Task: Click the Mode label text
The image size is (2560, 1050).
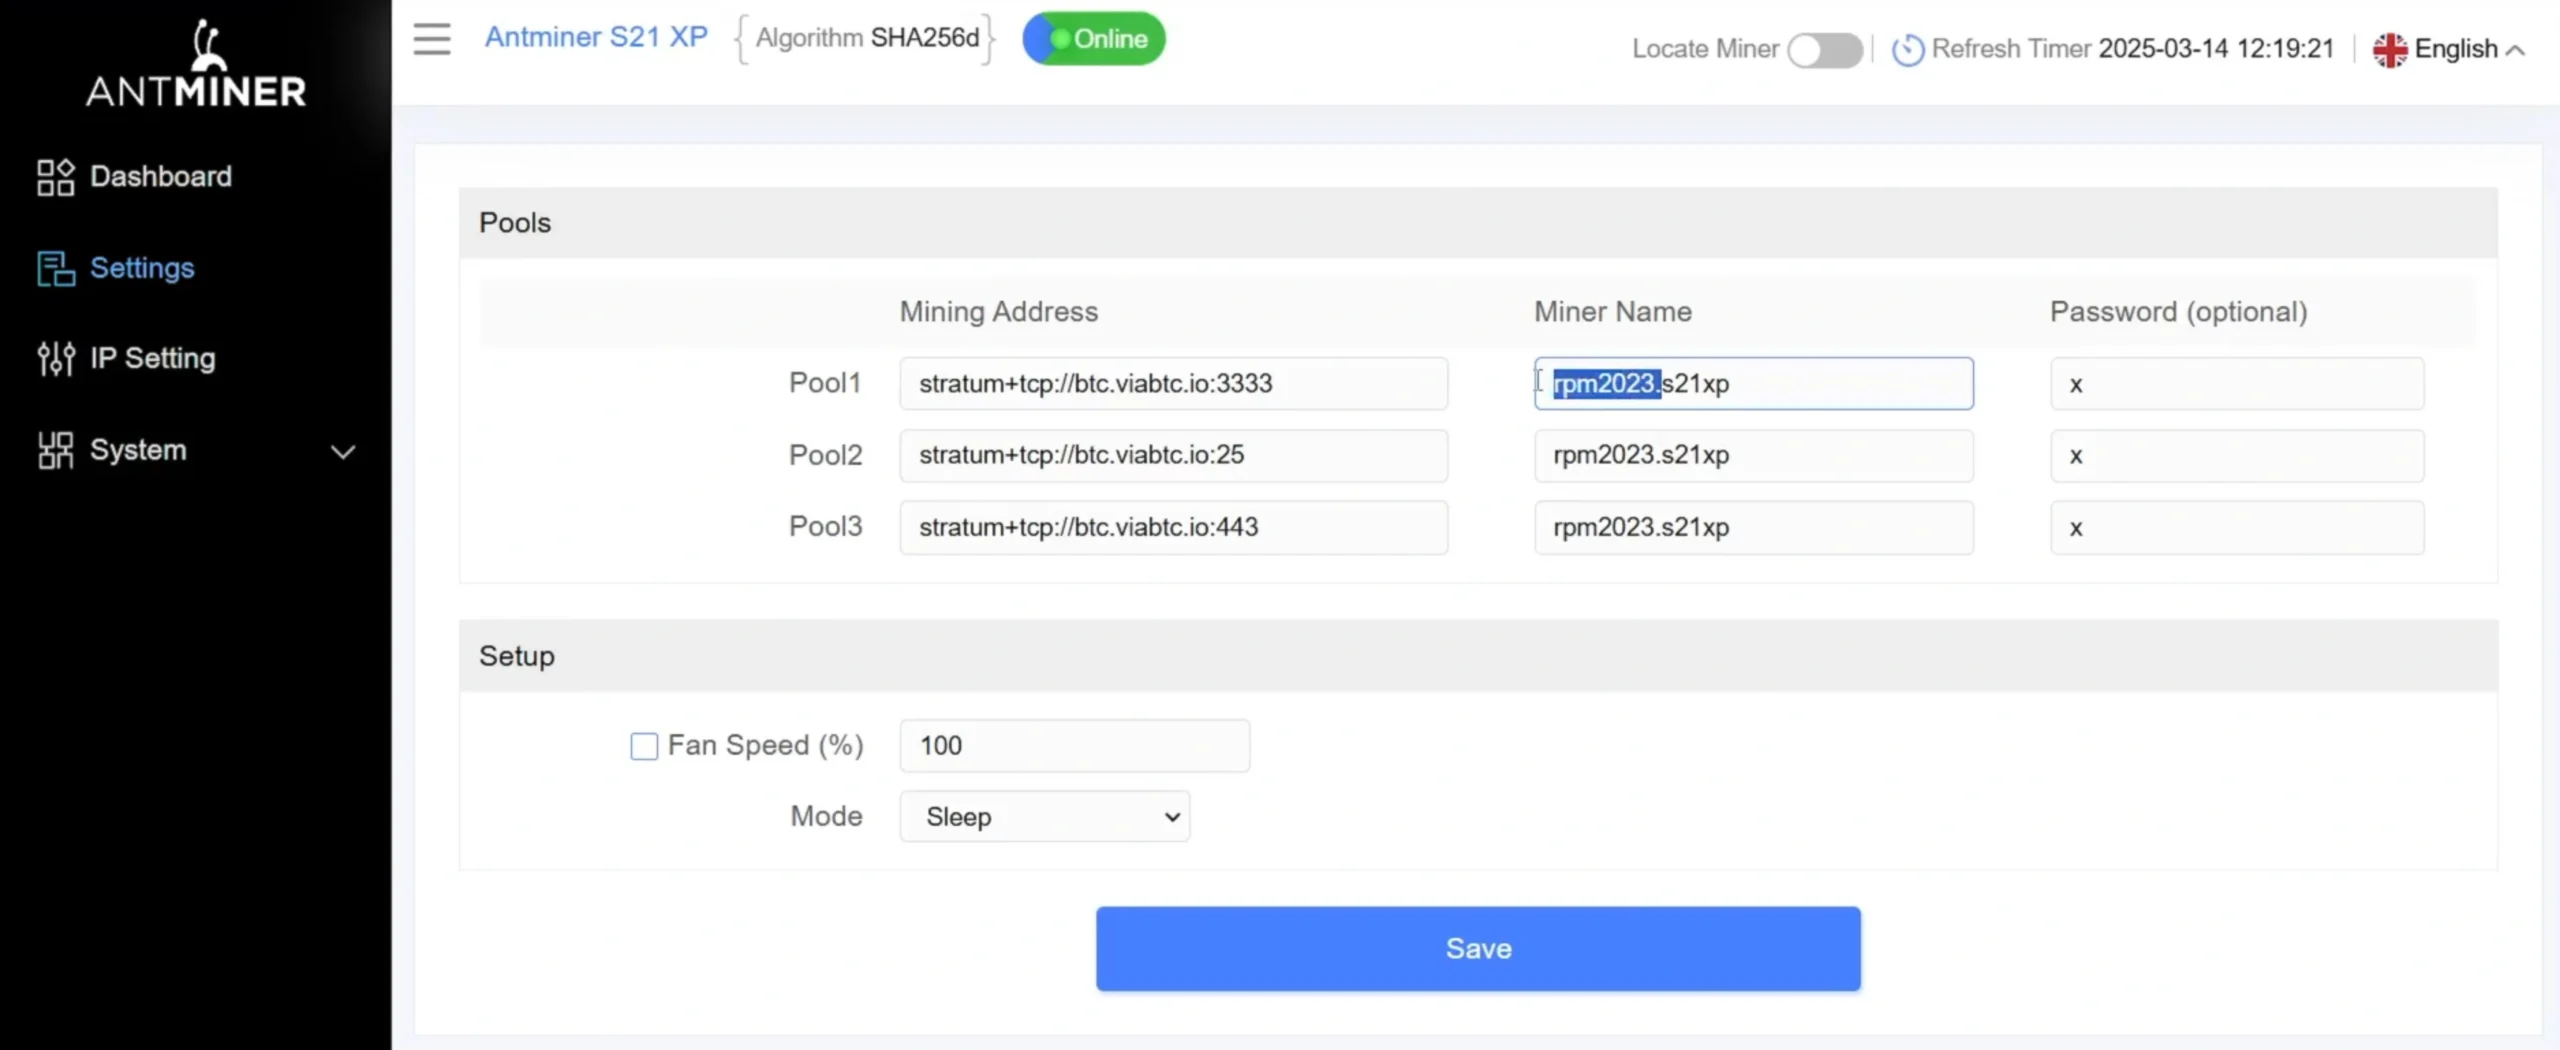Action: [826, 816]
